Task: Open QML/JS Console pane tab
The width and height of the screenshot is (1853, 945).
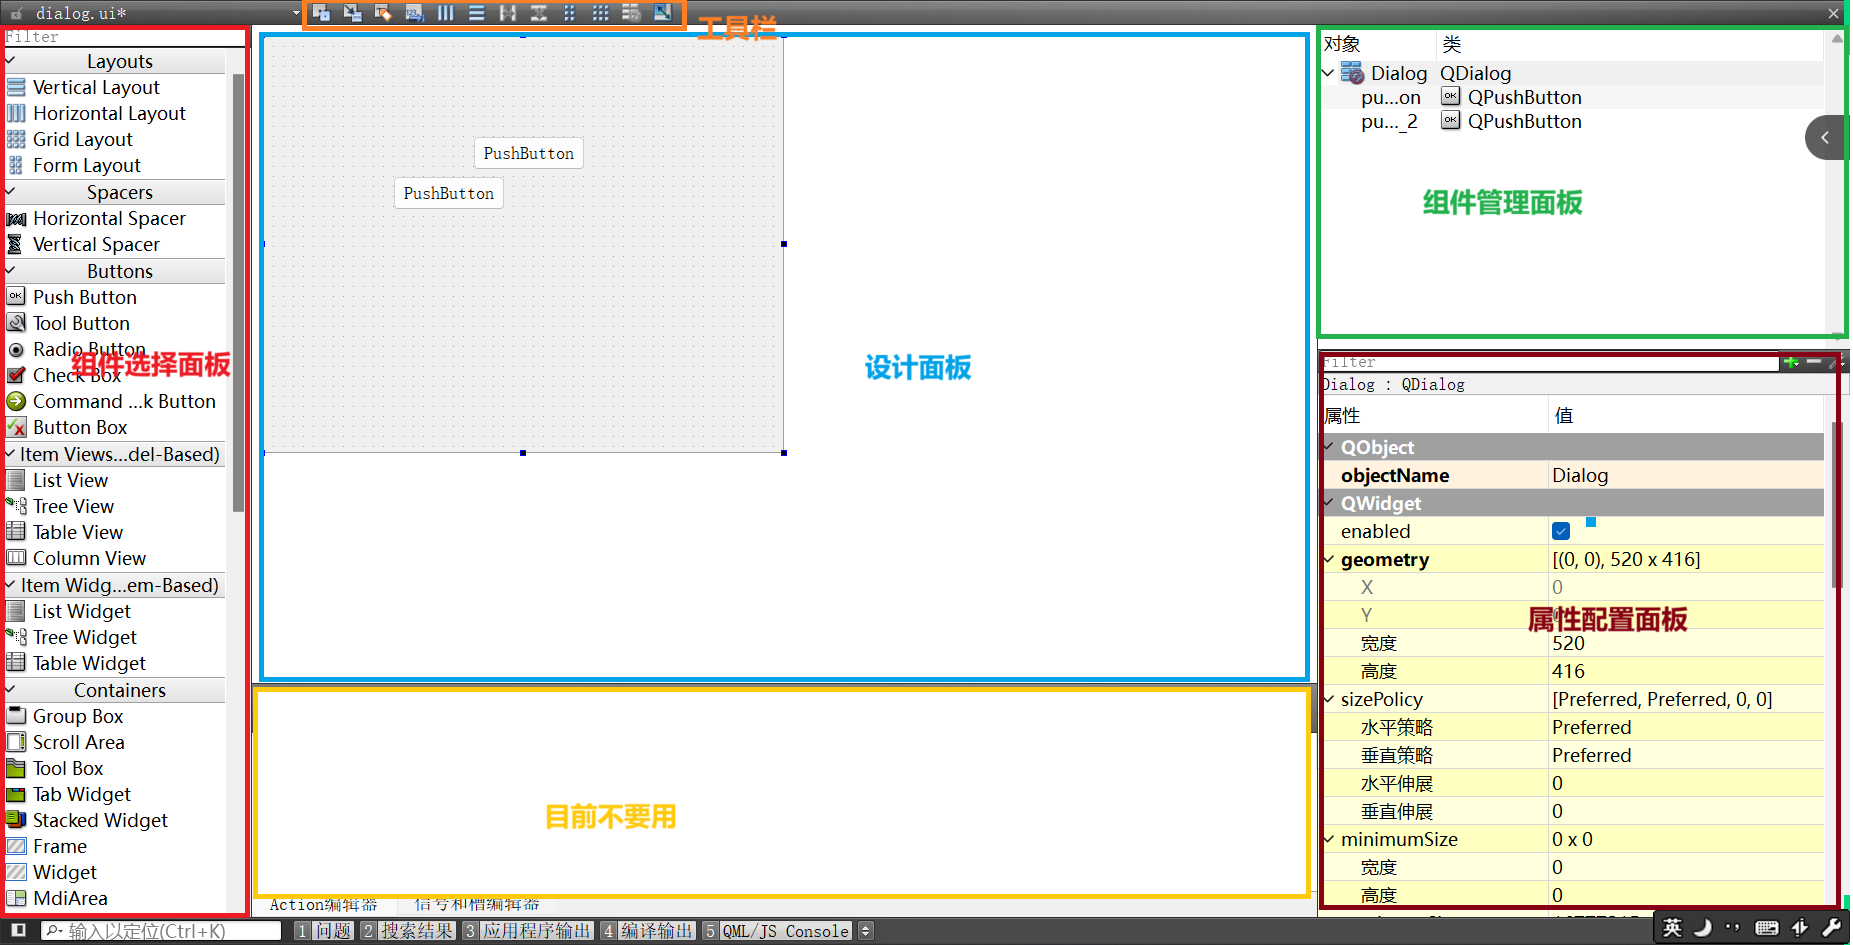Action: pos(776,931)
